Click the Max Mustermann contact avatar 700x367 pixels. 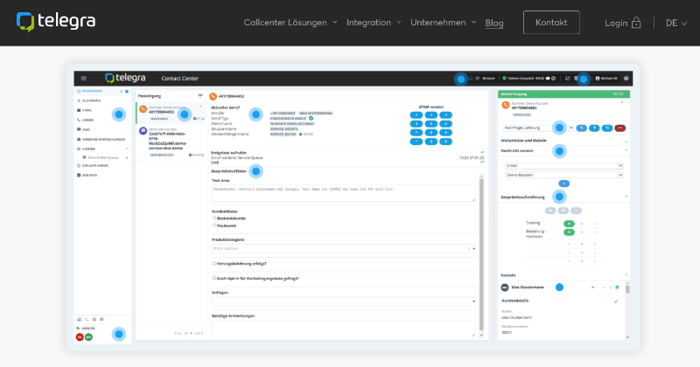505,288
